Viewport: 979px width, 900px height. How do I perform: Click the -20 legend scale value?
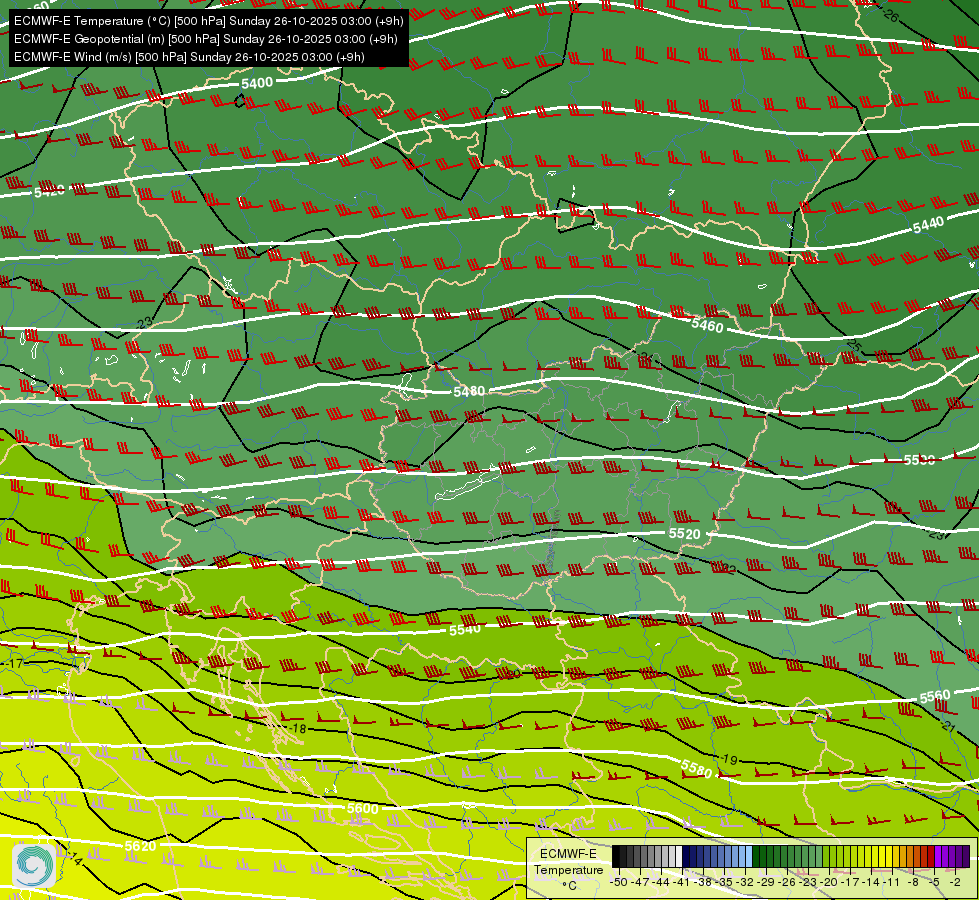point(829,882)
